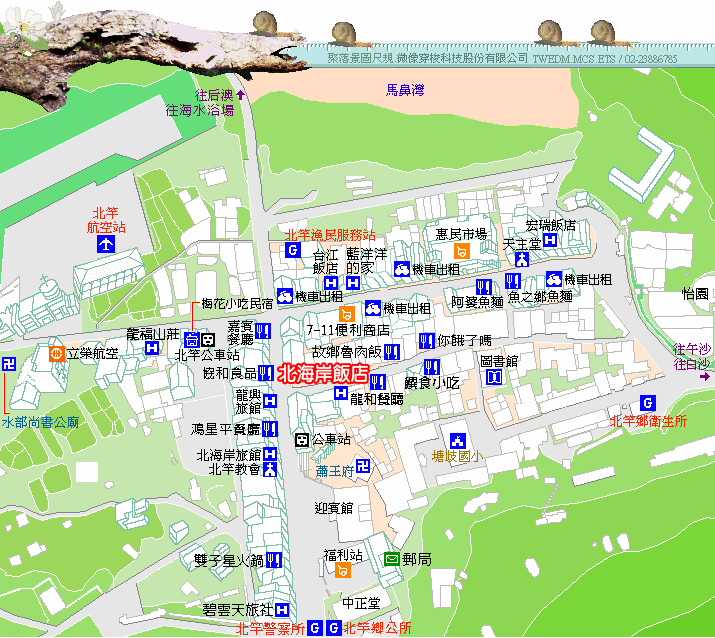Click the 迎賓館 label
This screenshot has height=638, width=715.
(x=334, y=508)
